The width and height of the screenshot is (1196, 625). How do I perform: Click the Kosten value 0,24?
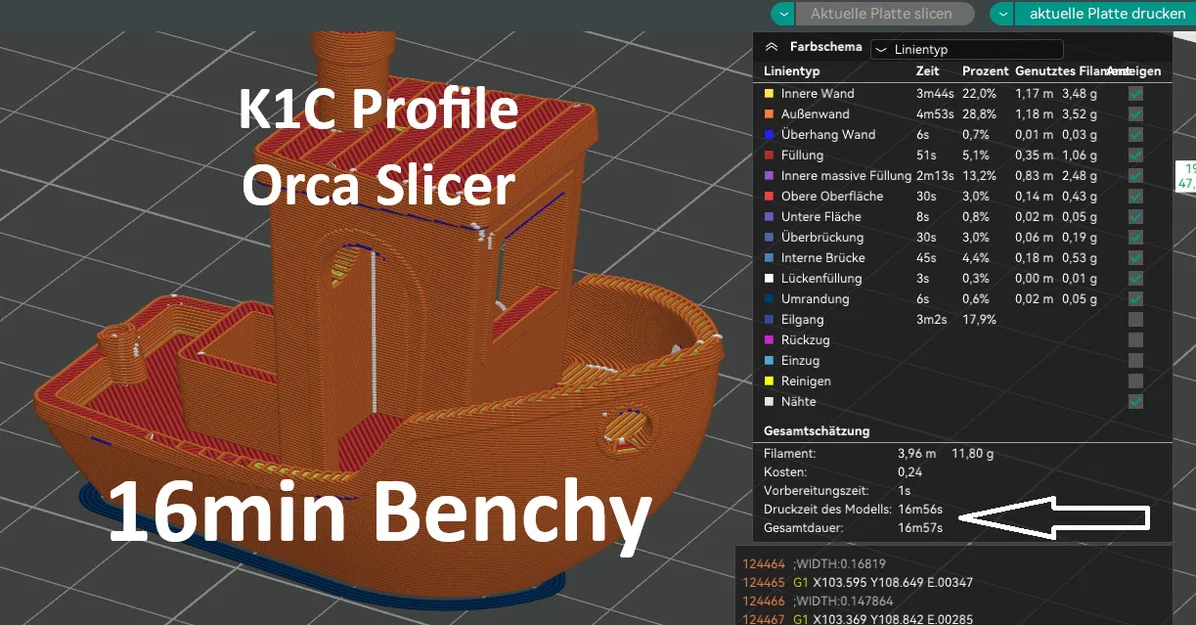coord(910,472)
